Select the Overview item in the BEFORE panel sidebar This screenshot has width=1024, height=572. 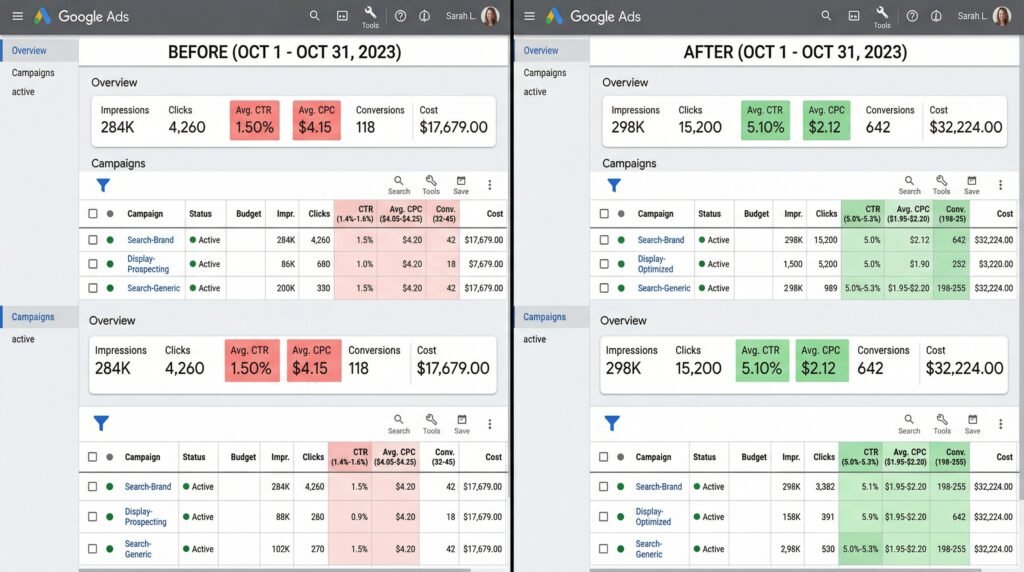click(30, 50)
